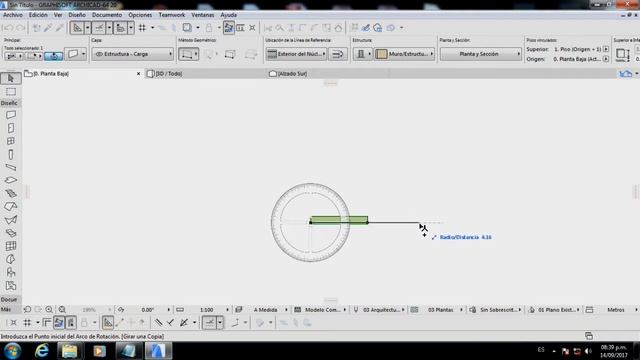Open Internet Explorer from the taskbar
This screenshot has width=640, height=360.
42,351
